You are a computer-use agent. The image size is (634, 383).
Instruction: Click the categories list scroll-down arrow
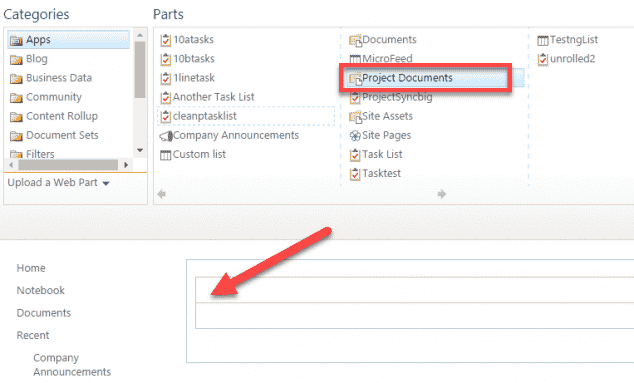click(140, 150)
